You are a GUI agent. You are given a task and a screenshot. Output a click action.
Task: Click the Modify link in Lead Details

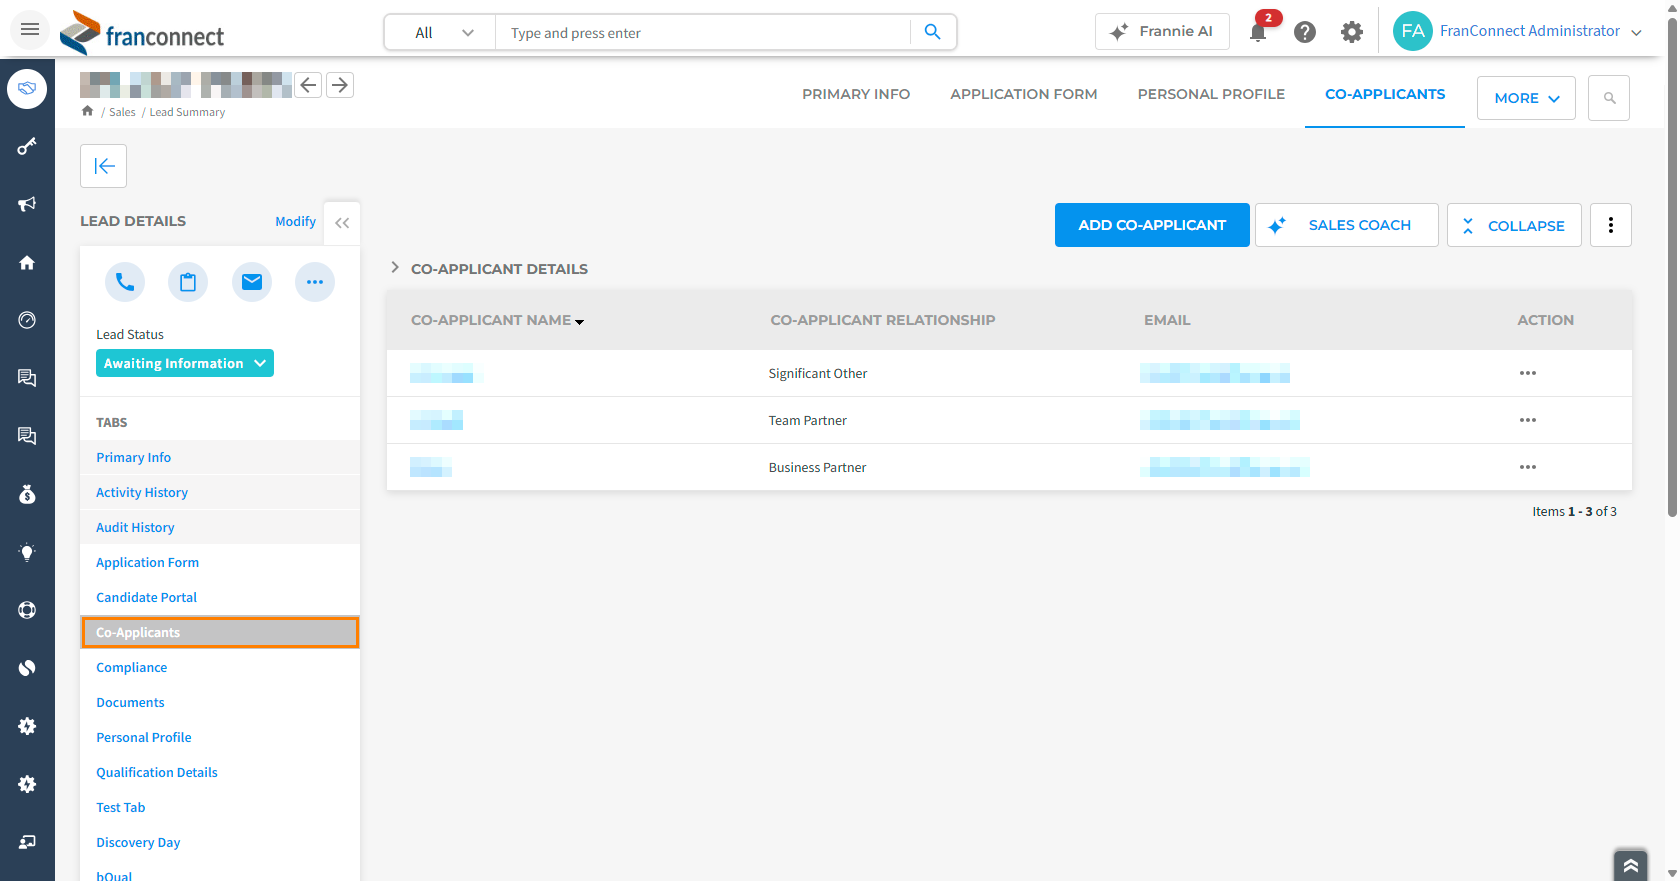[296, 221]
